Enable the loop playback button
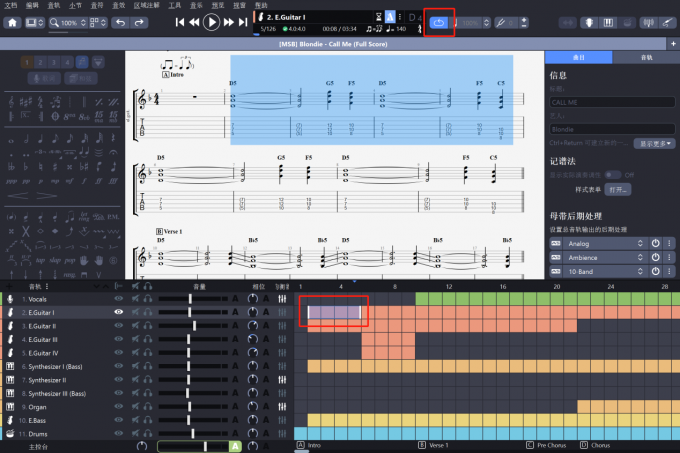The image size is (680, 453). click(x=440, y=22)
